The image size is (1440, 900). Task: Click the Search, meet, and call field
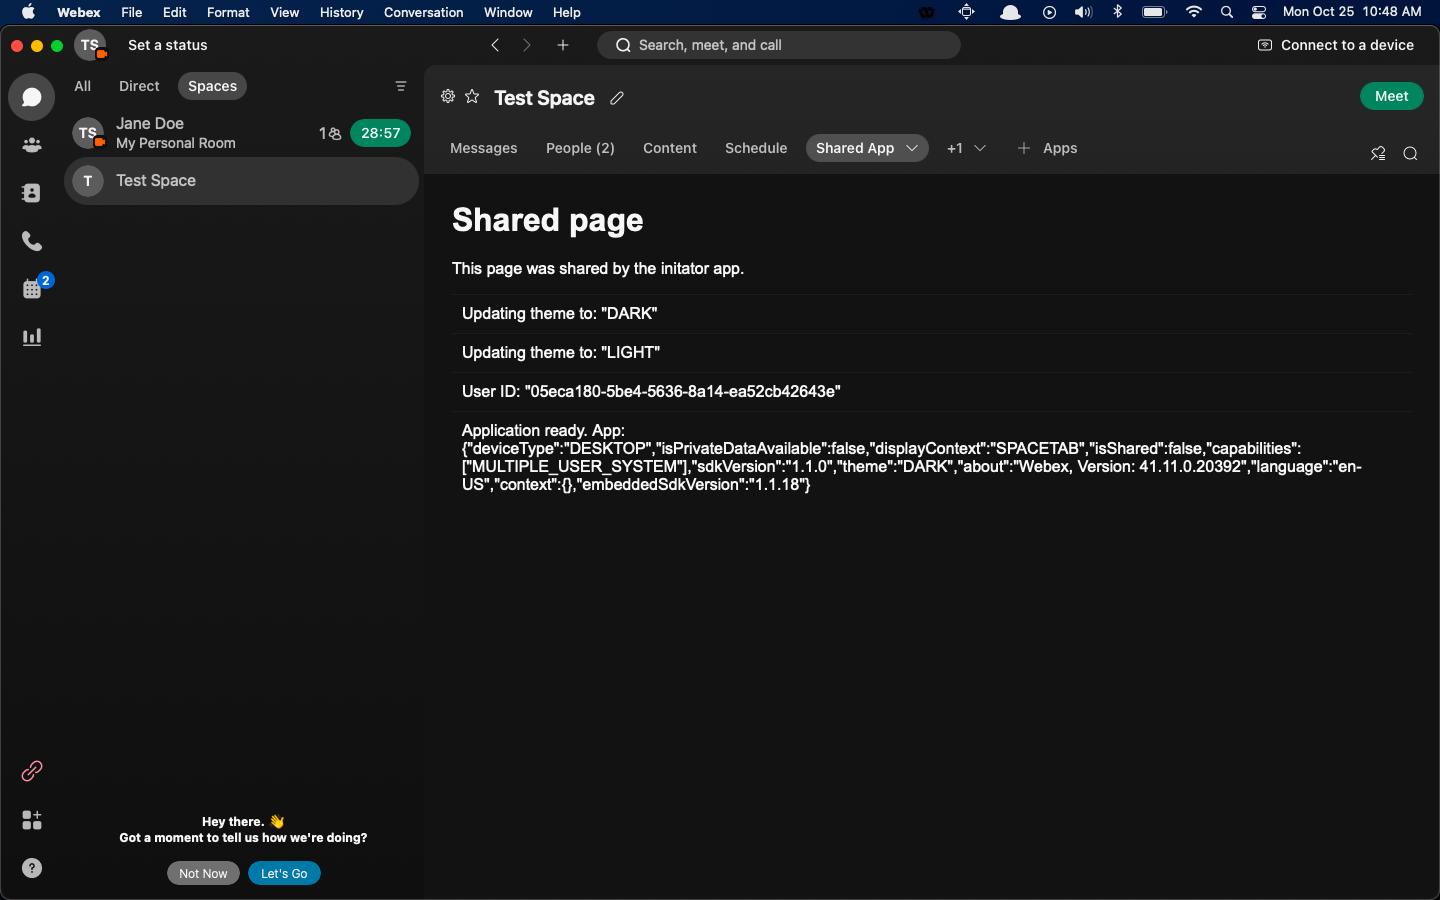779,45
